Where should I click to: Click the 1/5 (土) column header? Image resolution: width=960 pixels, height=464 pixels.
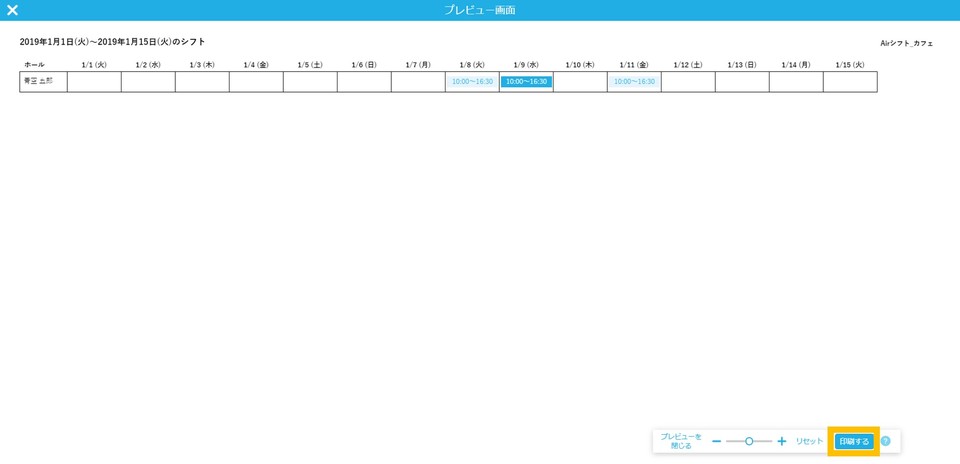pos(310,65)
